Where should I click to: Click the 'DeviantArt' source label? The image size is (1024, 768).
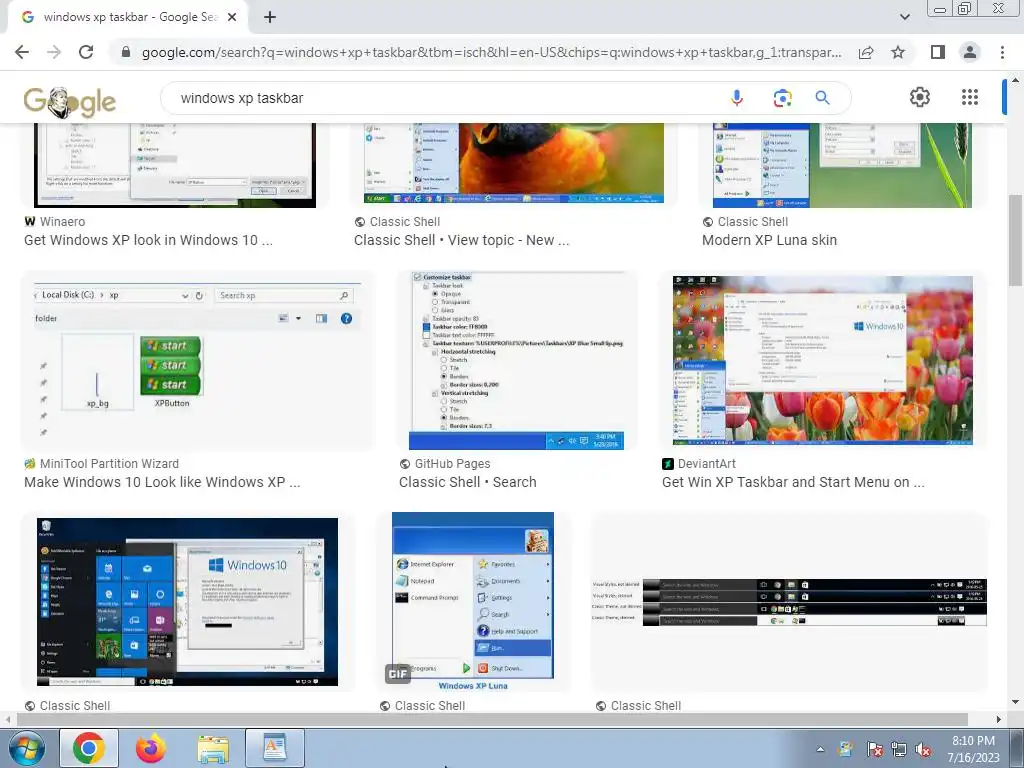pos(707,464)
